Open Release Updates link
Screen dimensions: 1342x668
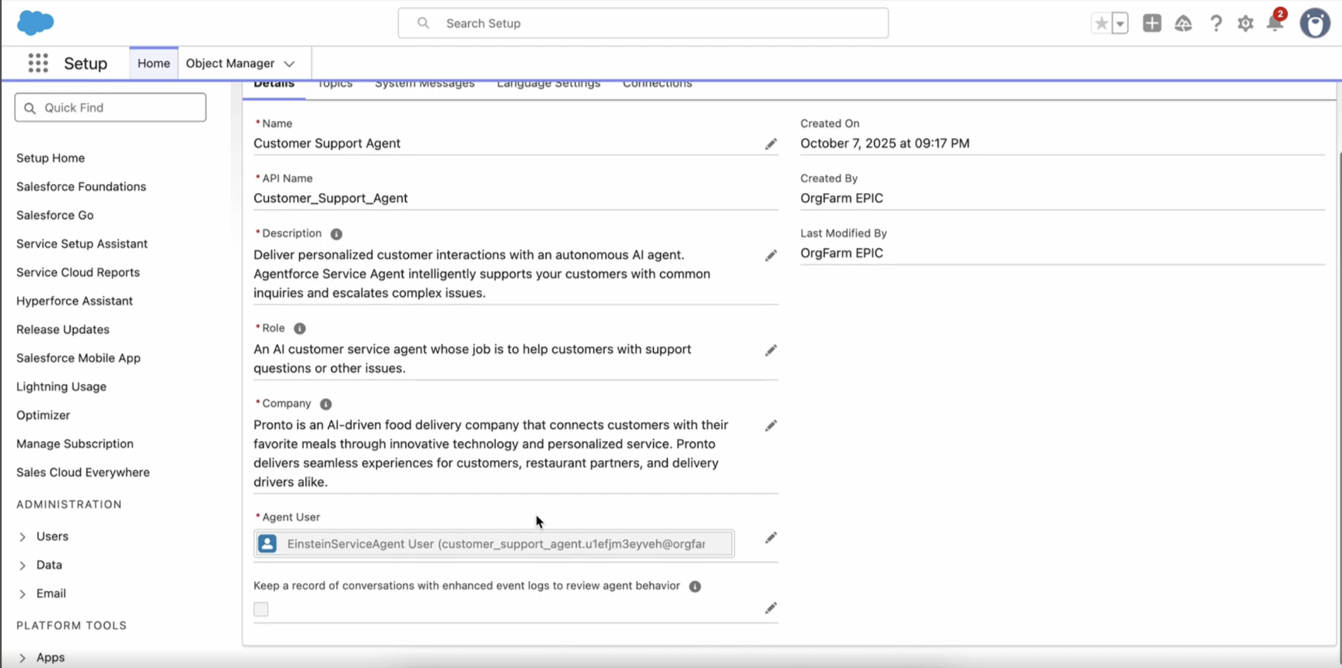[x=63, y=329]
